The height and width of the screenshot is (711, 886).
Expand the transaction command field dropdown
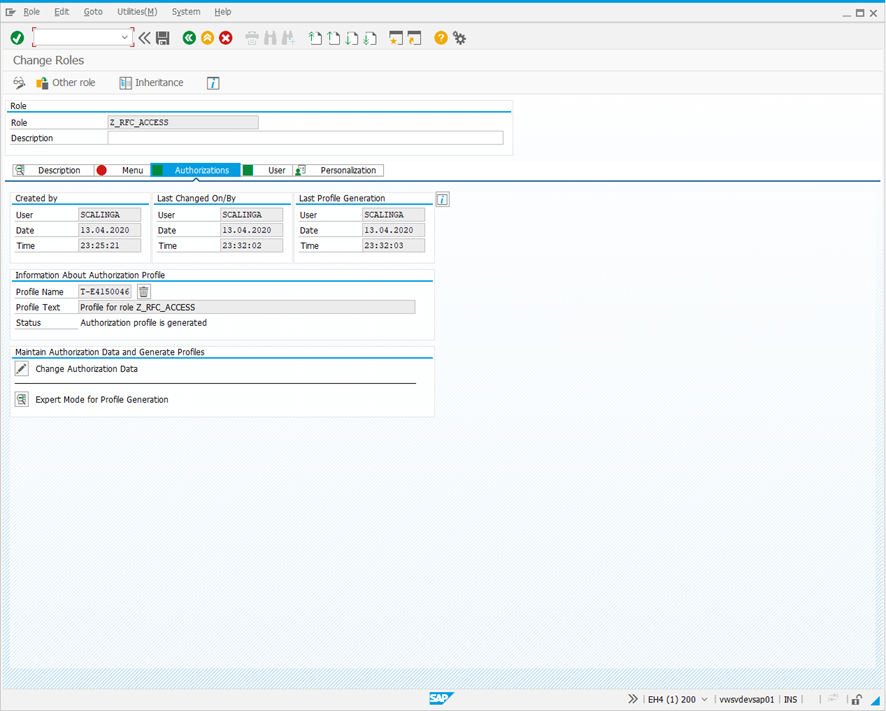coord(125,38)
